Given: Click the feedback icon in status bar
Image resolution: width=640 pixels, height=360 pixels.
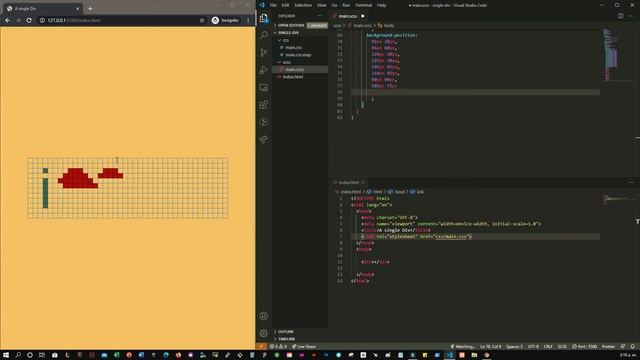Looking at the screenshot, I should point(622,347).
